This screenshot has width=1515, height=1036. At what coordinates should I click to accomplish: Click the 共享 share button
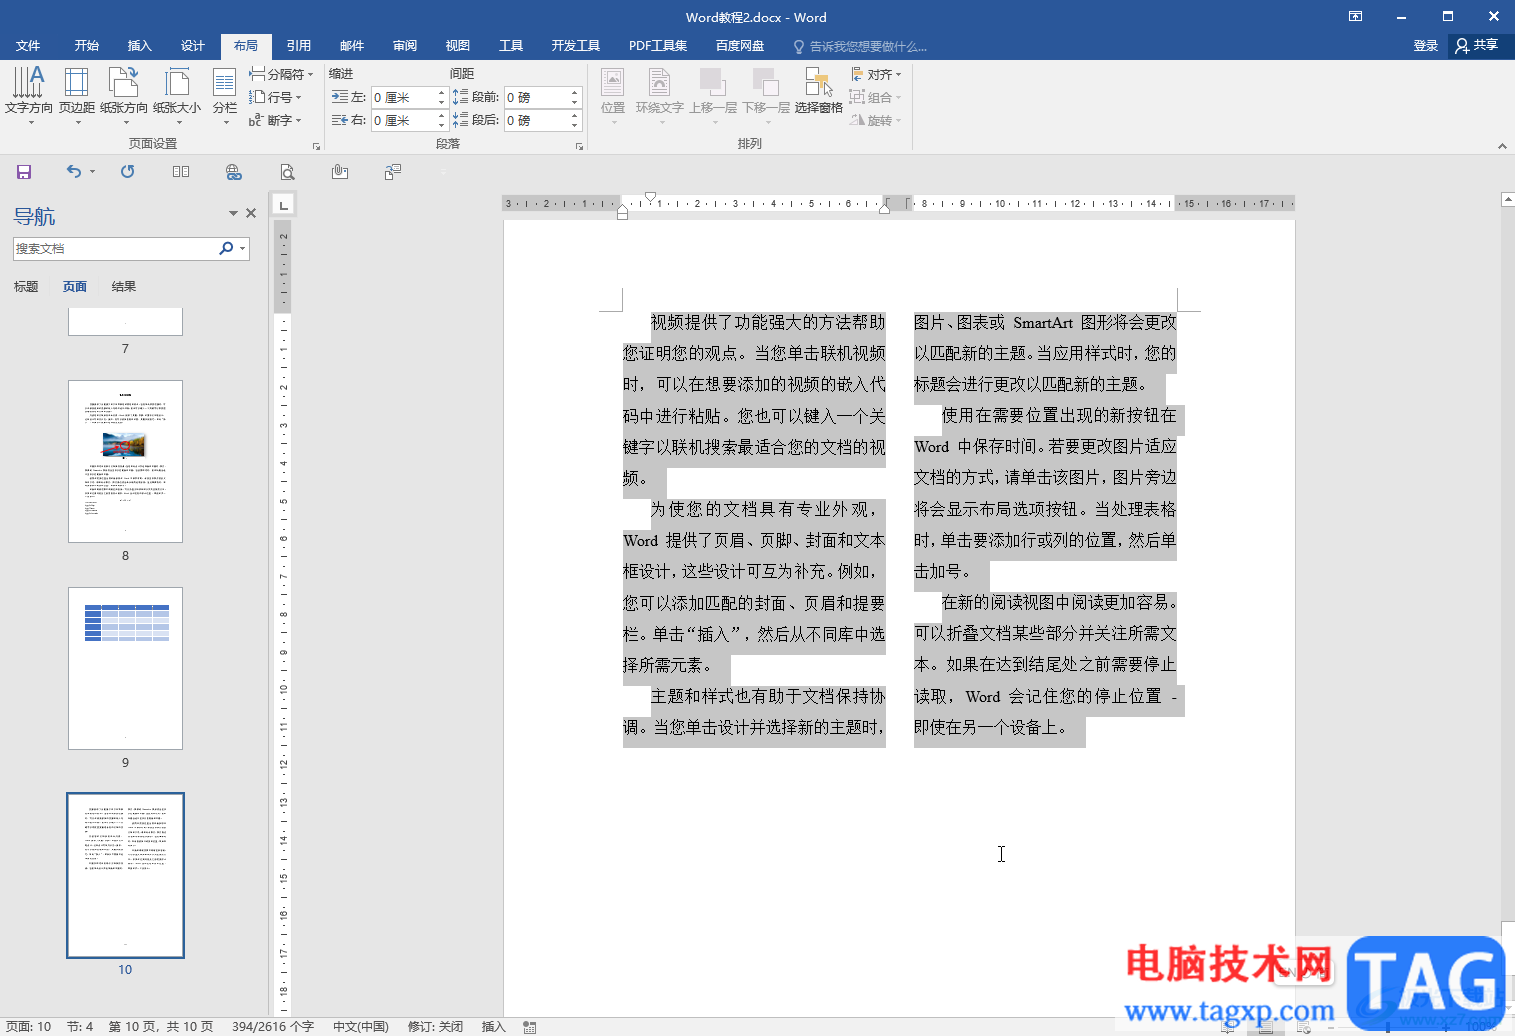[1477, 45]
